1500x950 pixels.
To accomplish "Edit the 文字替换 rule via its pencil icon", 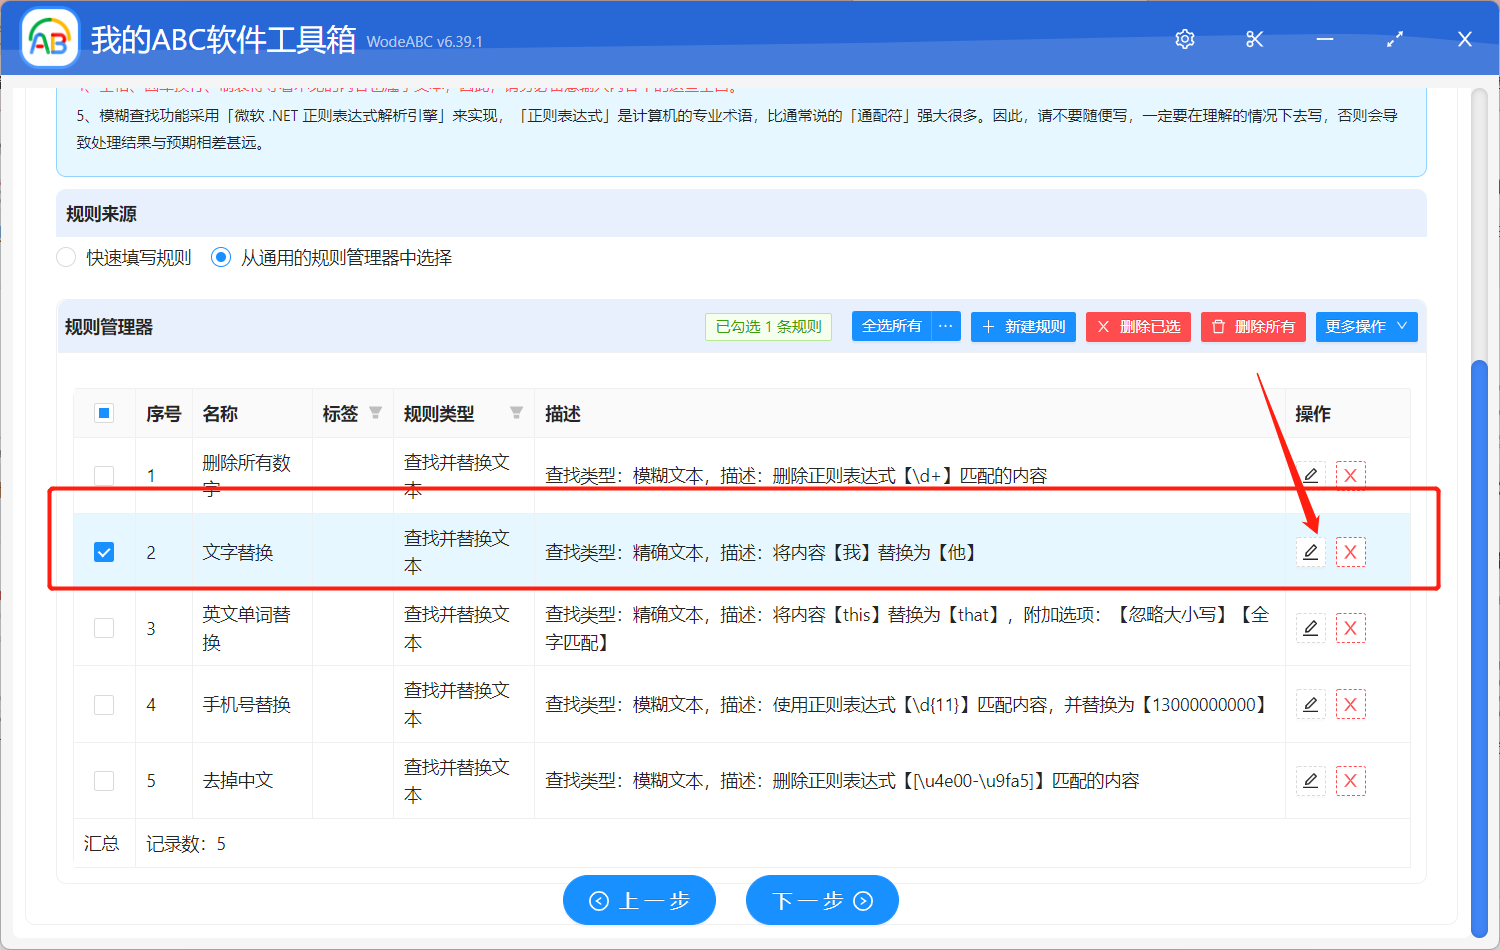I will tap(1310, 551).
